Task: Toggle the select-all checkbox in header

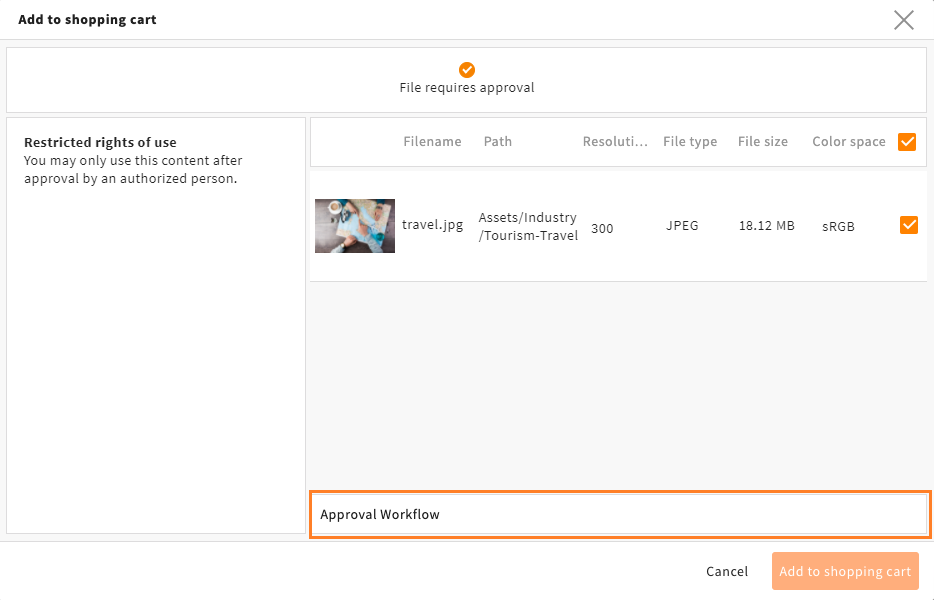Action: tap(907, 142)
